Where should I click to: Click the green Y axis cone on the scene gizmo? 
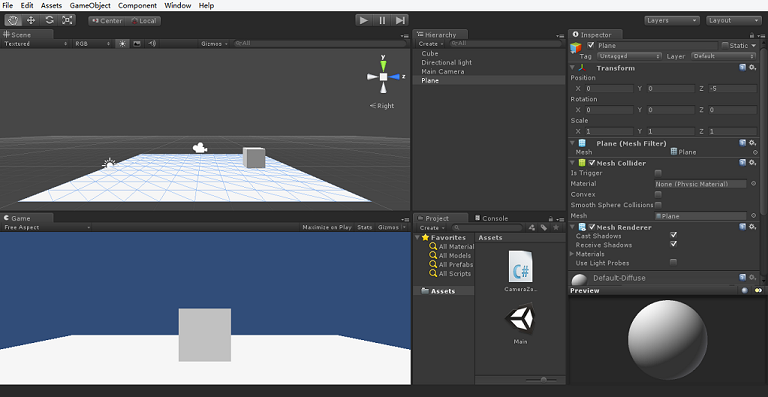pos(384,66)
